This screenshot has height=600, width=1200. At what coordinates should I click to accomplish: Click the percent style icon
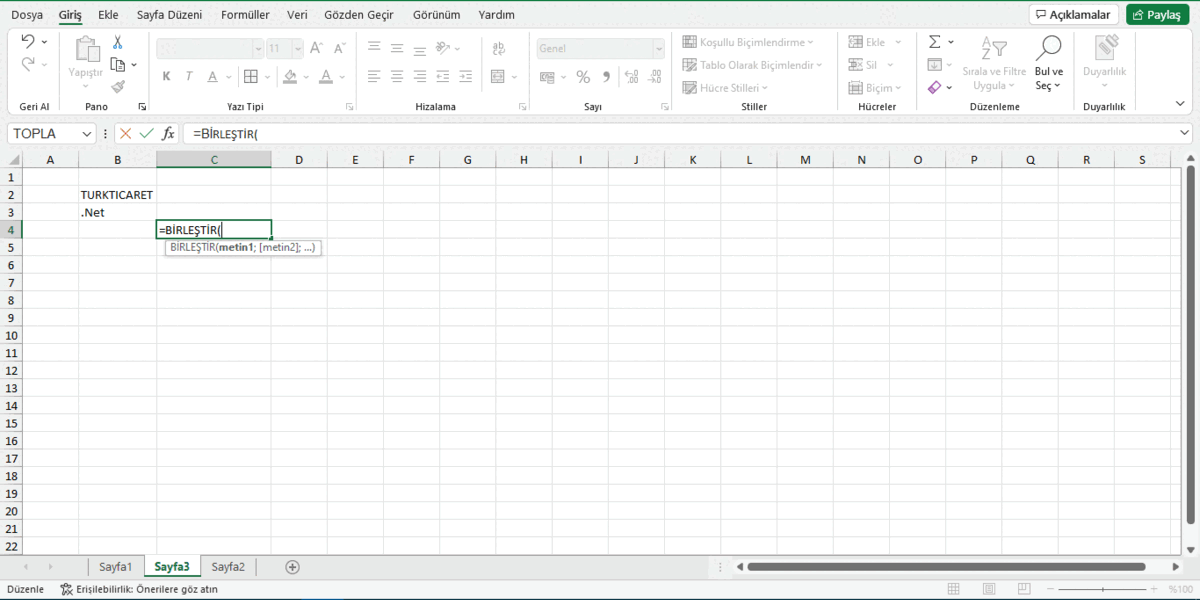click(583, 76)
